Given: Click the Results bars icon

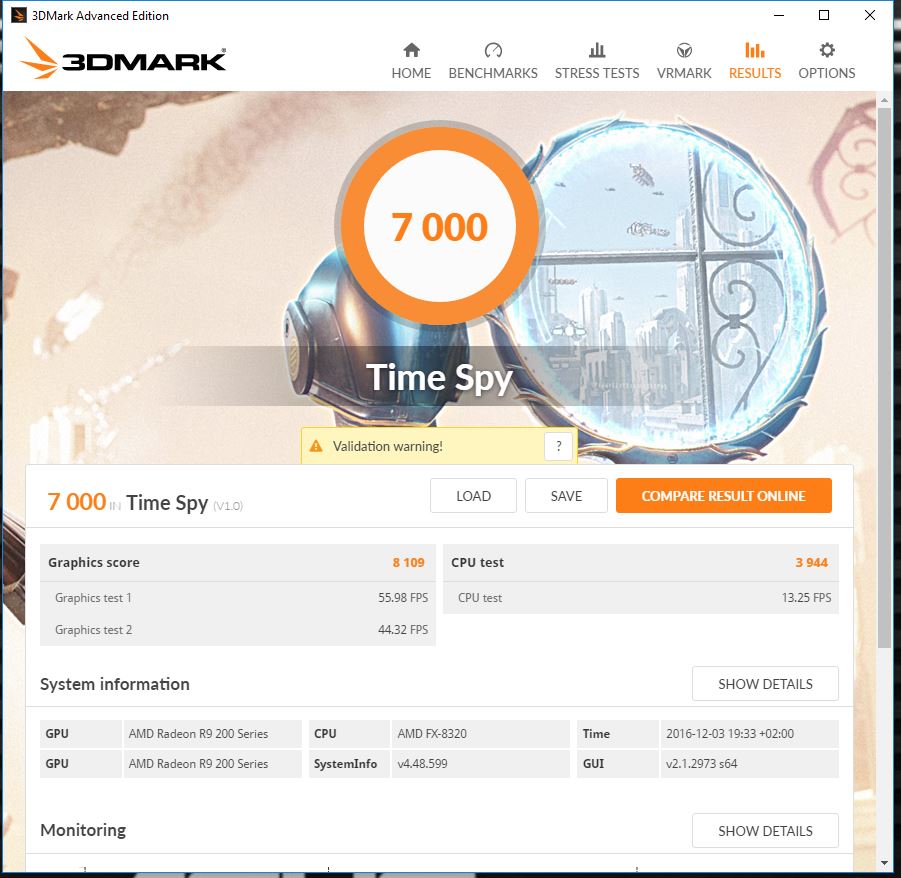Looking at the screenshot, I should [x=754, y=51].
